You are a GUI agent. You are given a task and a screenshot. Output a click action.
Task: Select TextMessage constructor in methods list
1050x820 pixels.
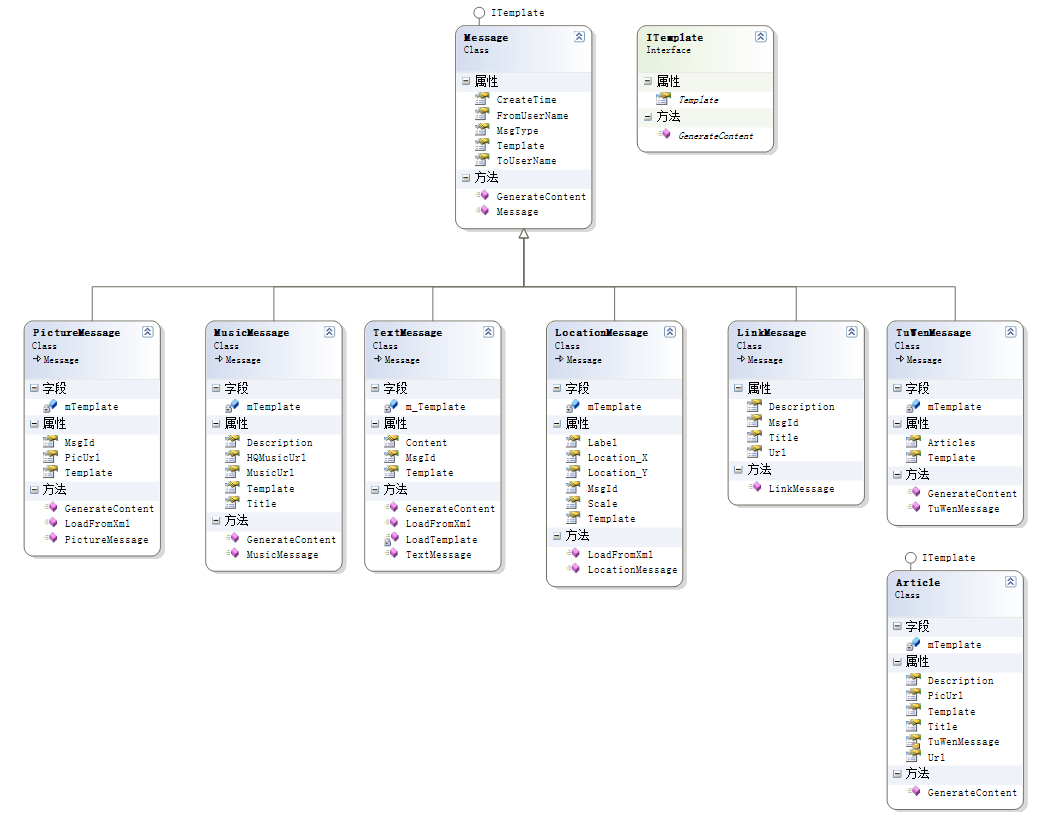coord(438,554)
